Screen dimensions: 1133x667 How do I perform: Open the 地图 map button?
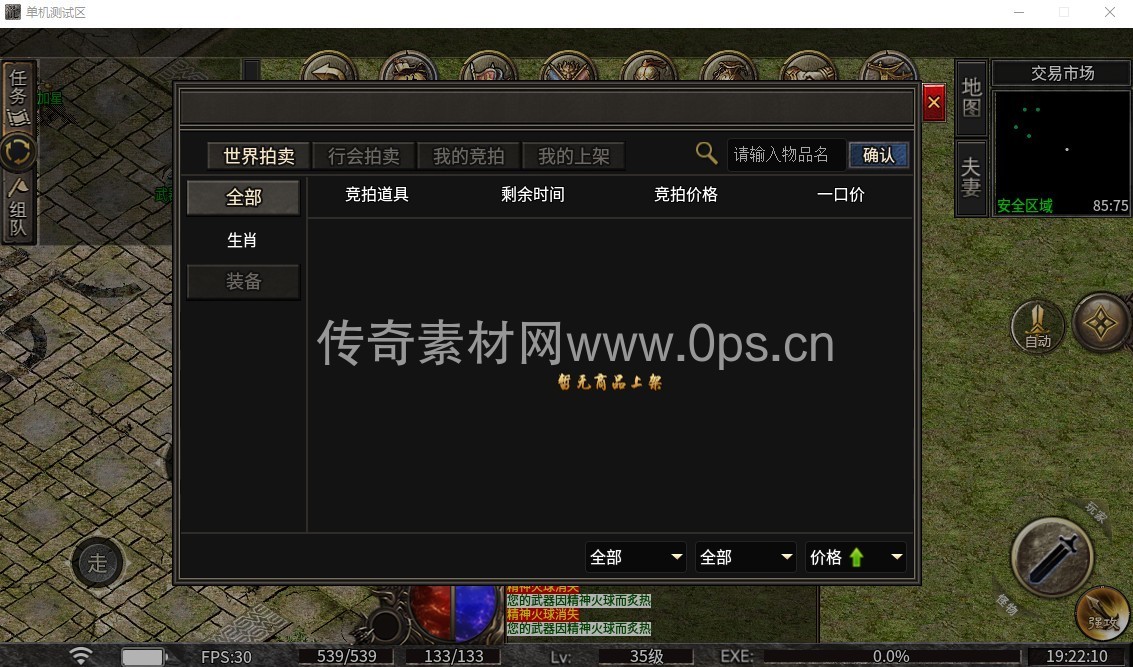click(971, 98)
